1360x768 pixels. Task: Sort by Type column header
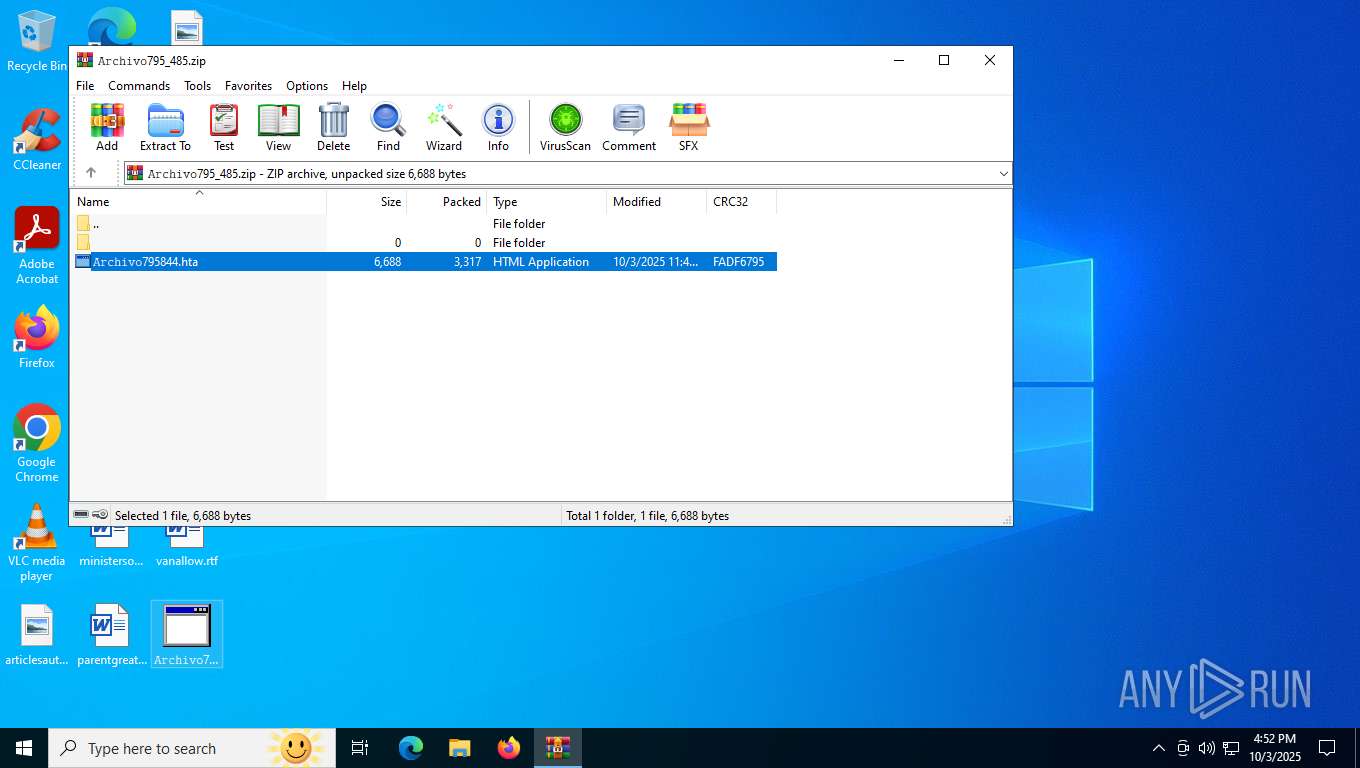tap(547, 202)
